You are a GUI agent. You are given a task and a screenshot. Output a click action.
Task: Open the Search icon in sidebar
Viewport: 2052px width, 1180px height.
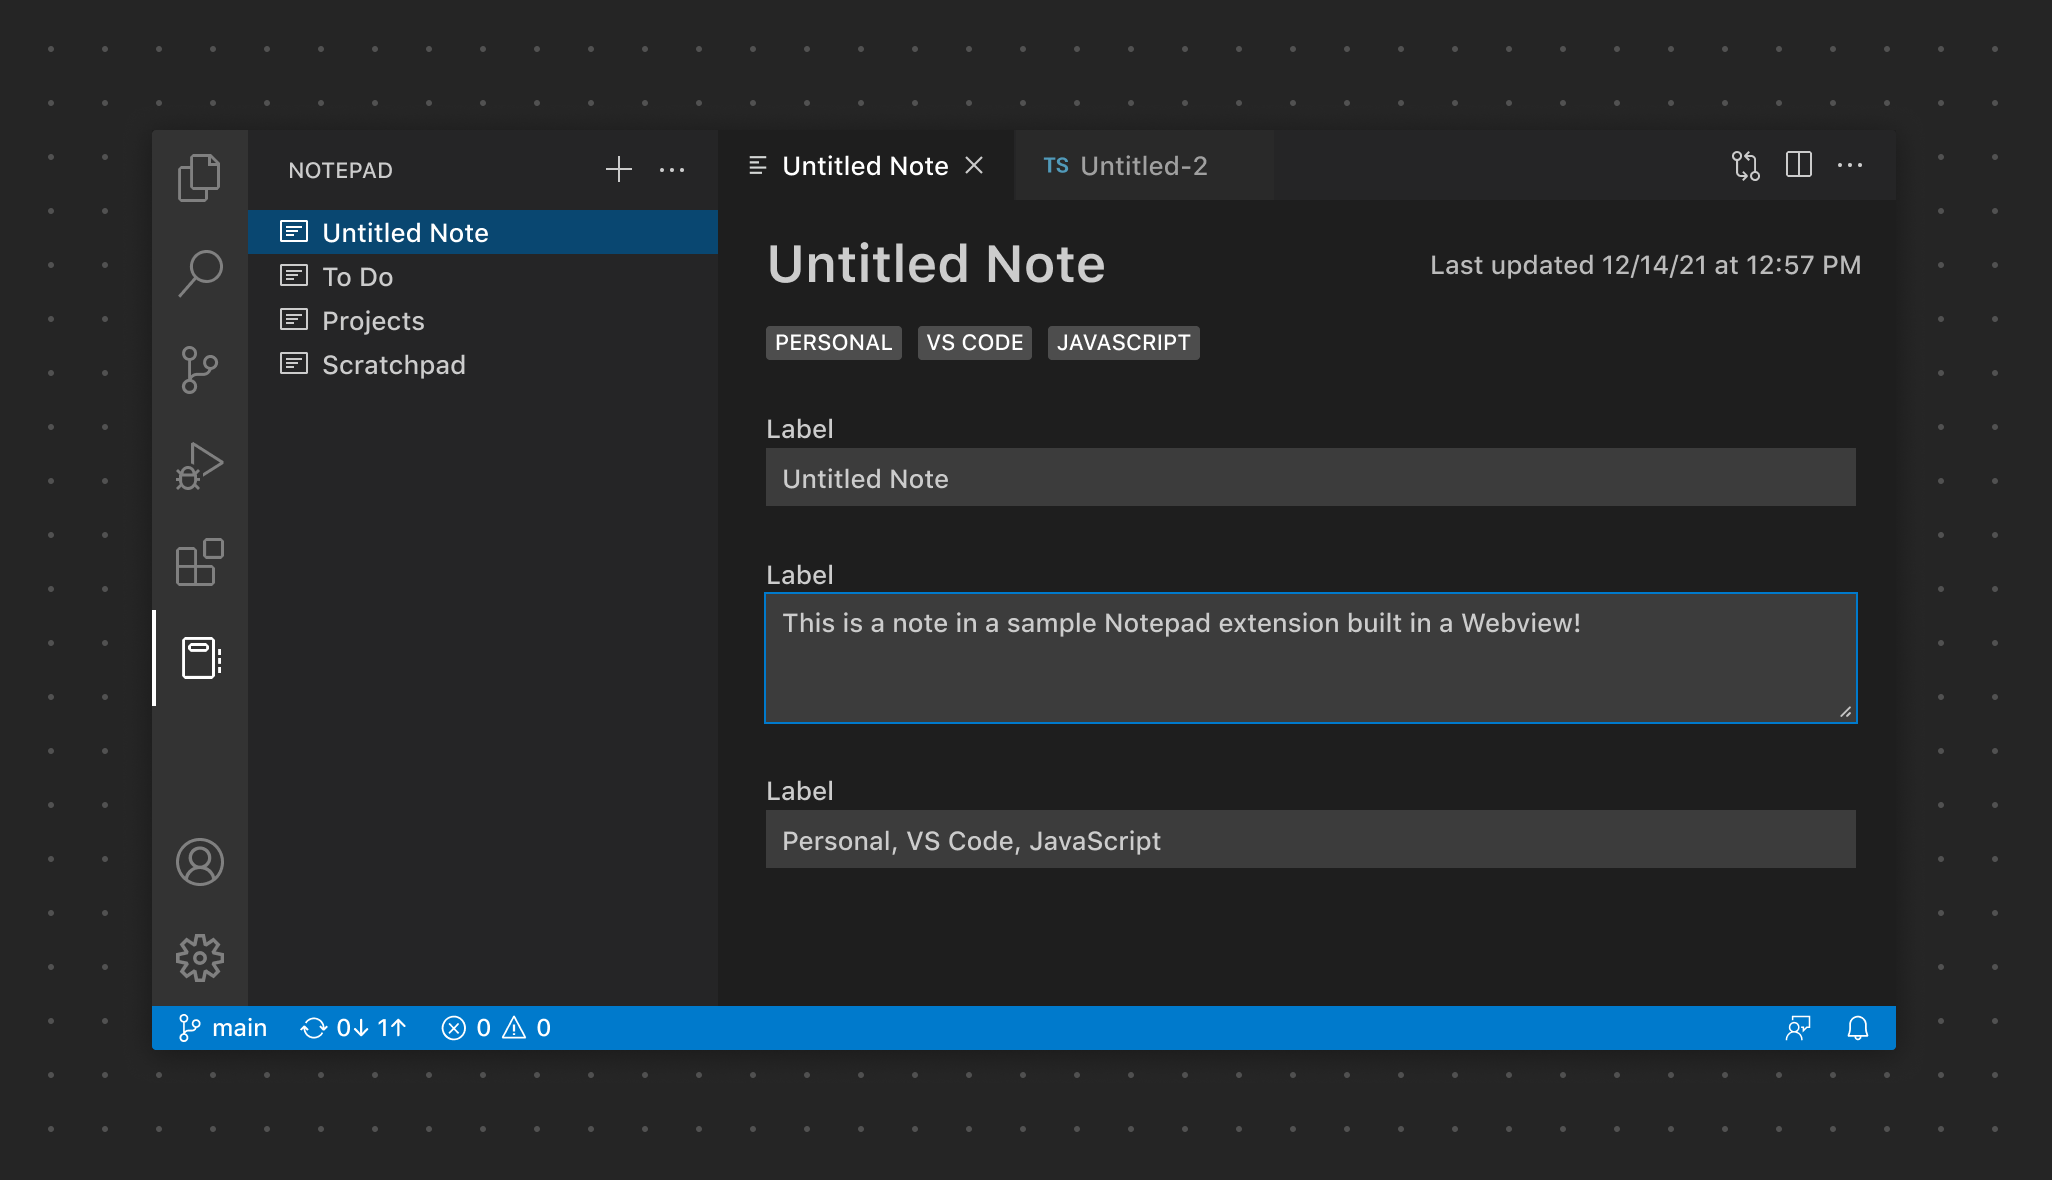pyautogui.click(x=202, y=271)
